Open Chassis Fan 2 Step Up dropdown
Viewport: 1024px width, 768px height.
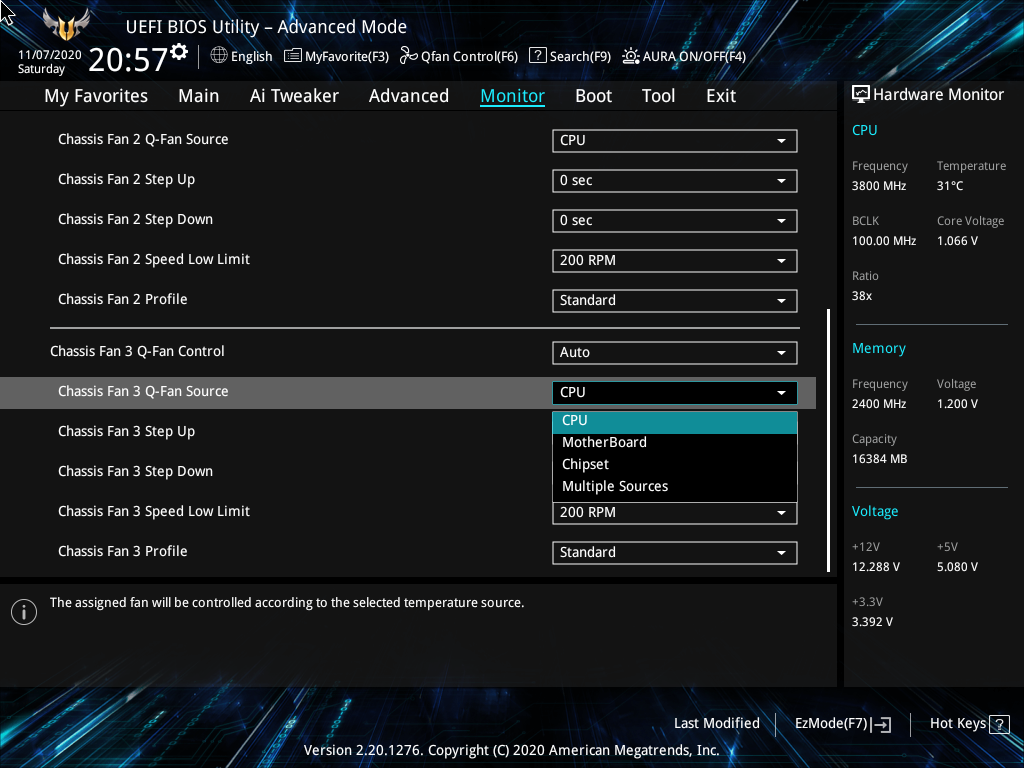[x=675, y=181]
